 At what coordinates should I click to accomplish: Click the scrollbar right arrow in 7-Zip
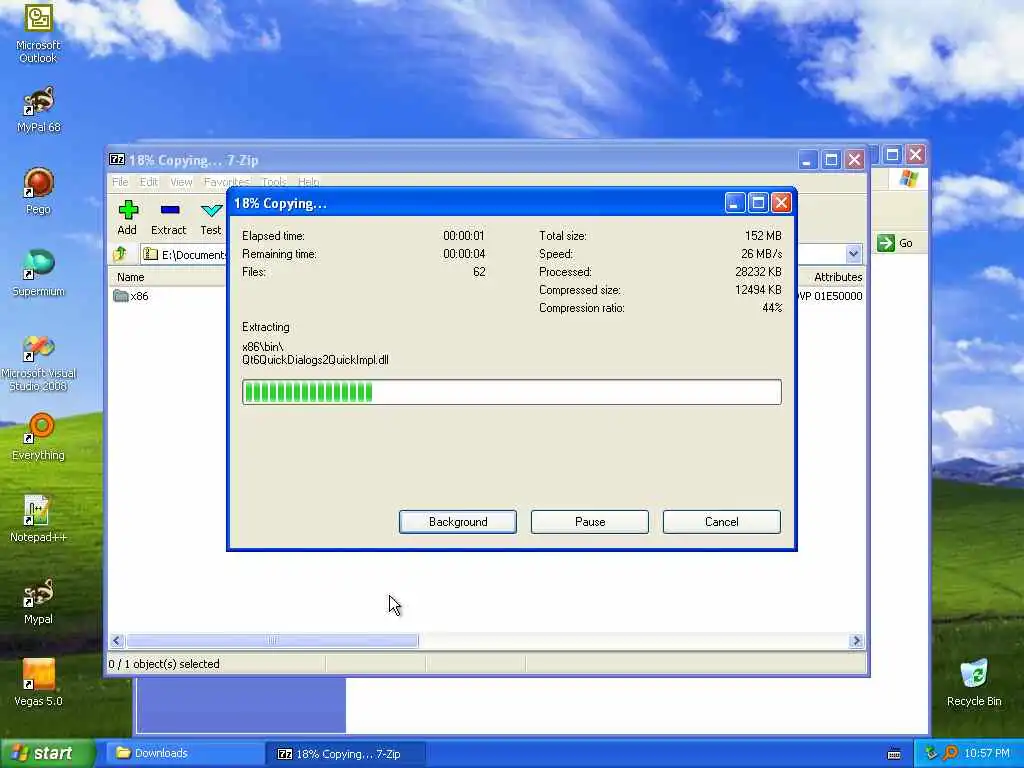(x=856, y=641)
